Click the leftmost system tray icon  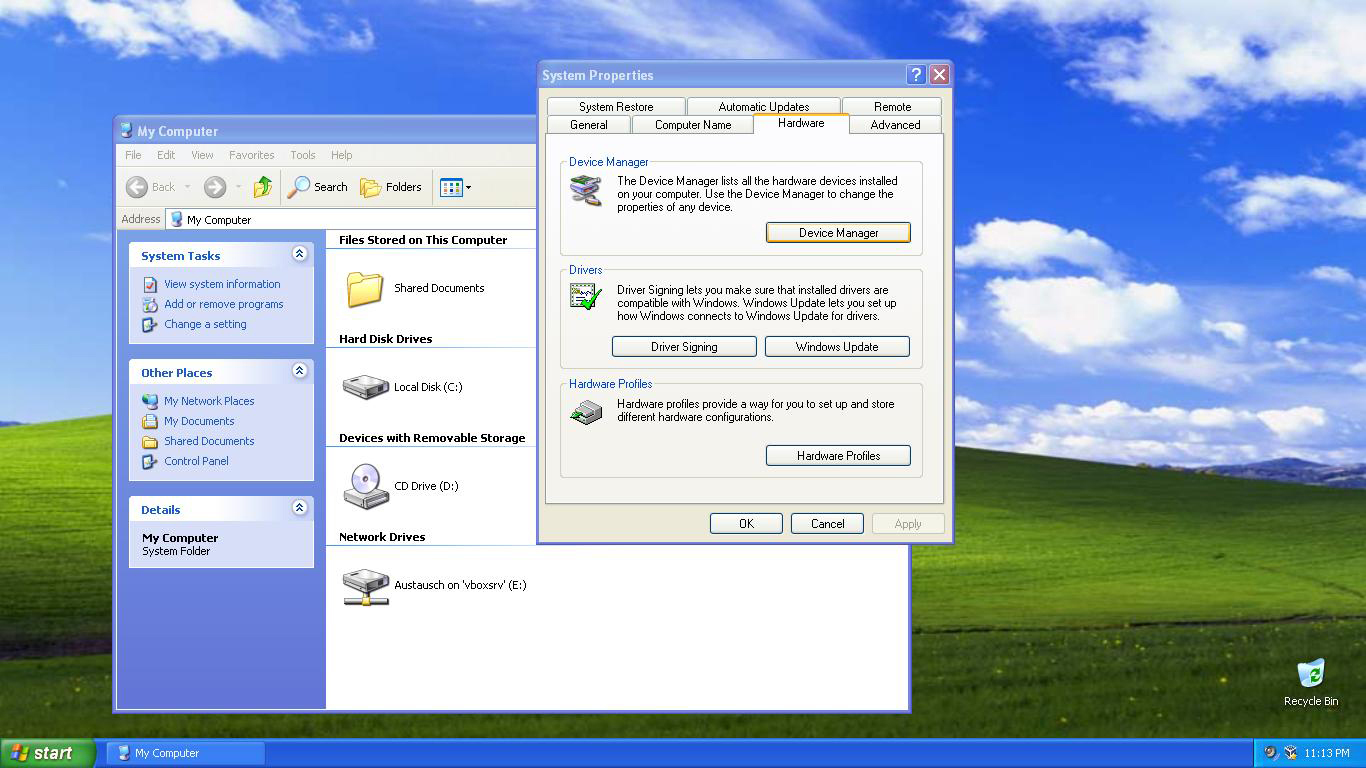tap(1271, 753)
